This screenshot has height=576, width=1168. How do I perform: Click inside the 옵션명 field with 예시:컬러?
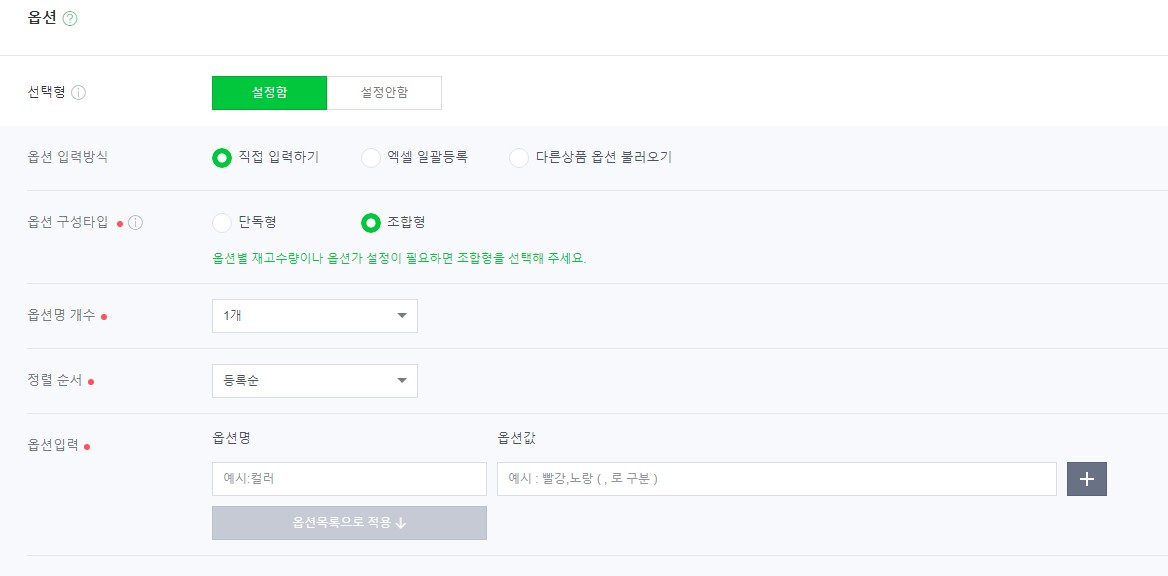[348, 478]
